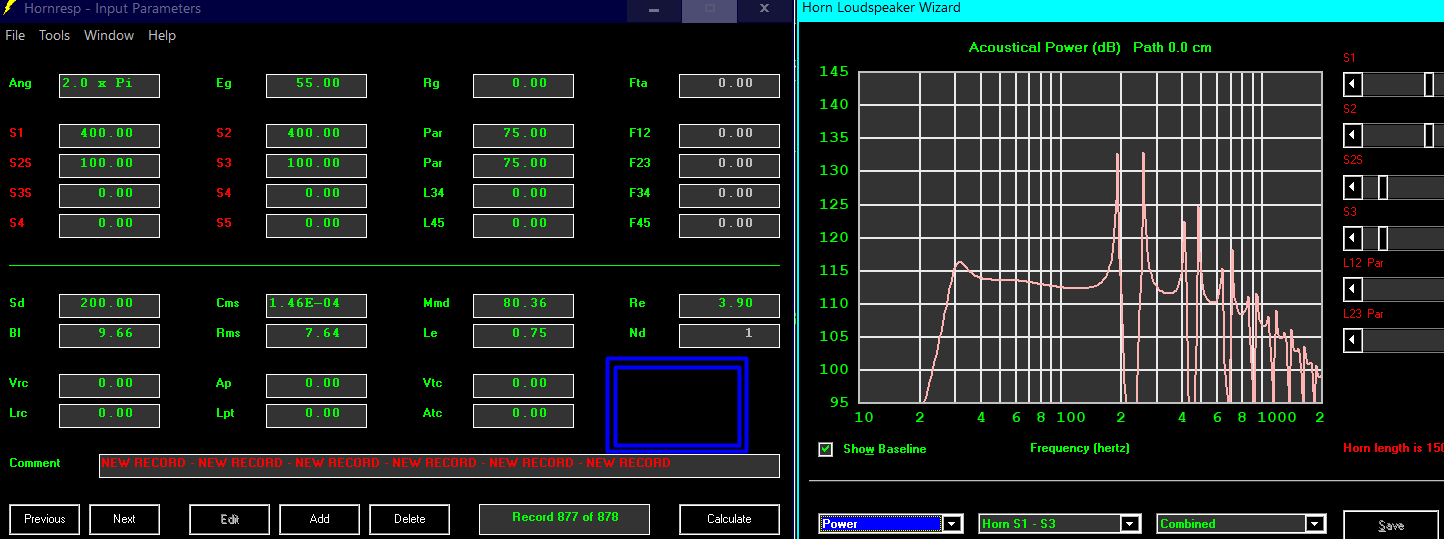Open the Tools menu

point(54,35)
